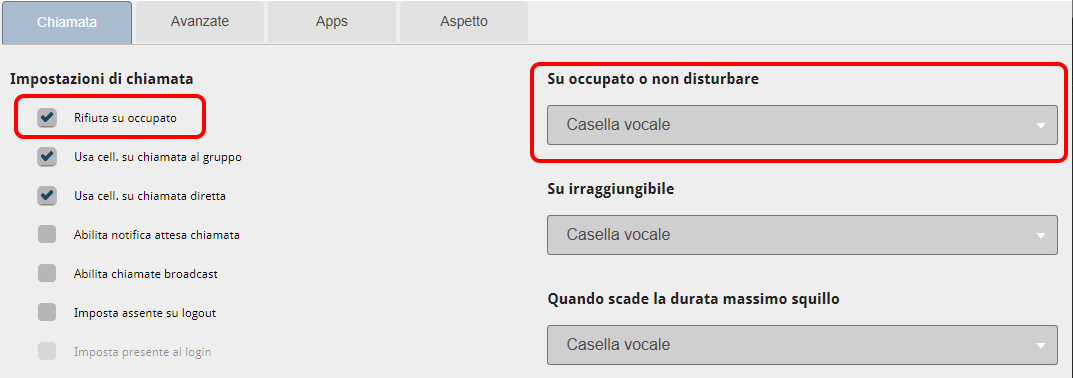Click arrow of Su occupato dropdown
Image resolution: width=1073 pixels, height=378 pixels.
pyautogui.click(x=1041, y=126)
